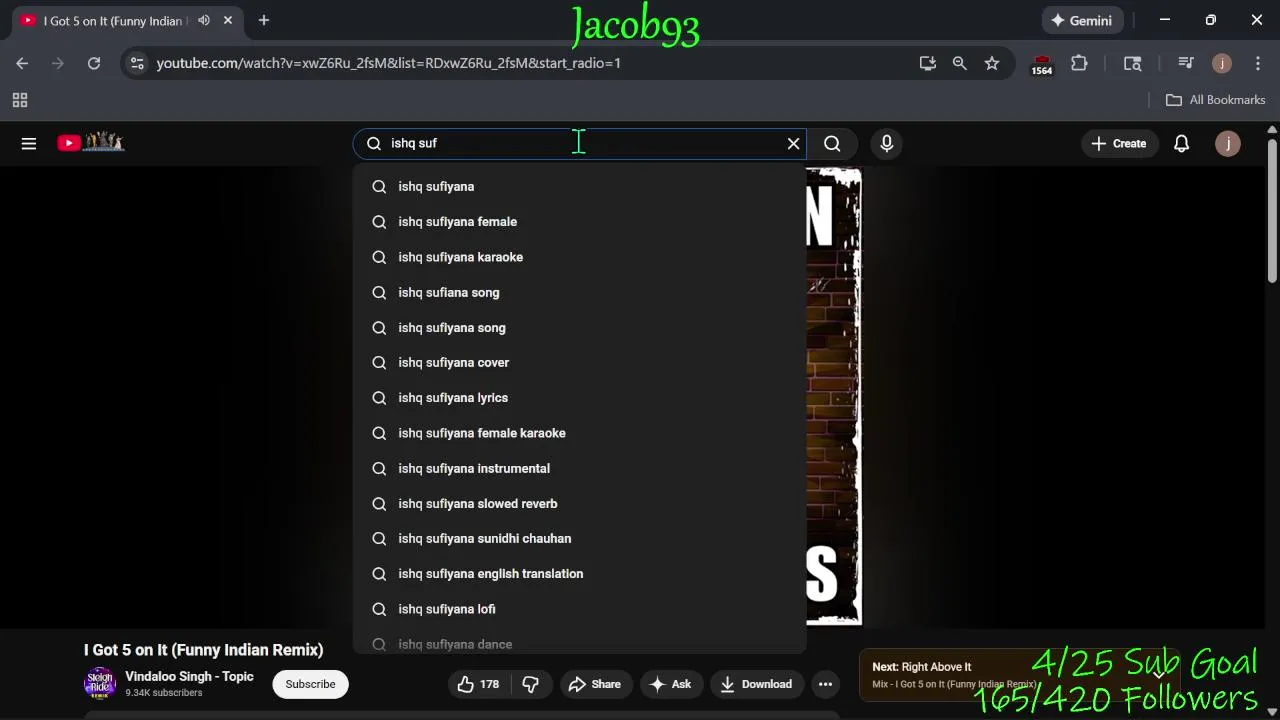Open the zoom magnifier in address bar
Viewport: 1280px width, 720px height.
[x=959, y=63]
